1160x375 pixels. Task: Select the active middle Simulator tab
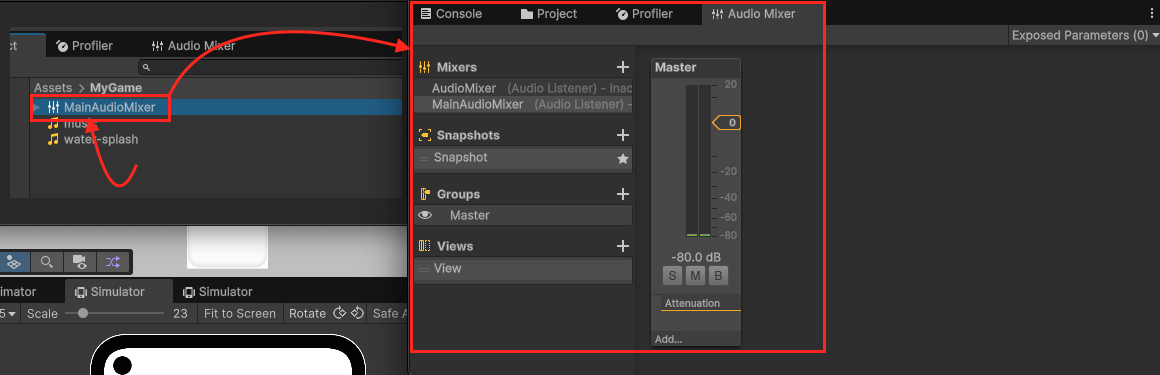pyautogui.click(x=118, y=292)
